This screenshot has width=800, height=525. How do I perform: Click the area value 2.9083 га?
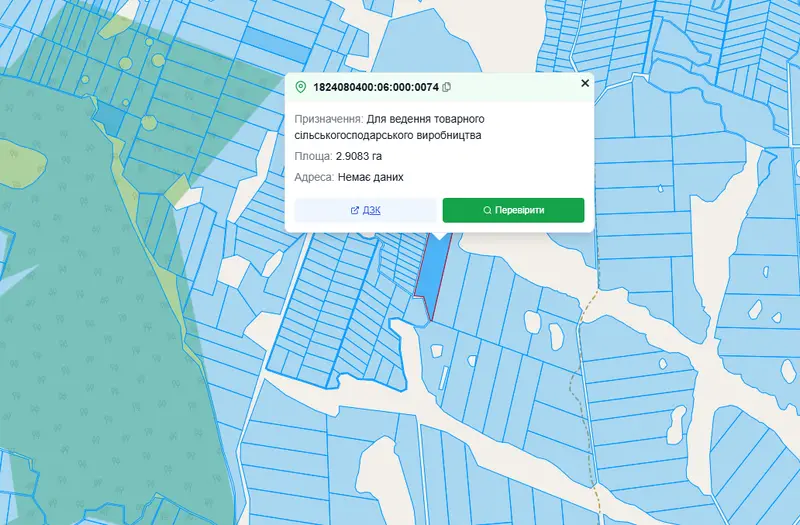359,156
